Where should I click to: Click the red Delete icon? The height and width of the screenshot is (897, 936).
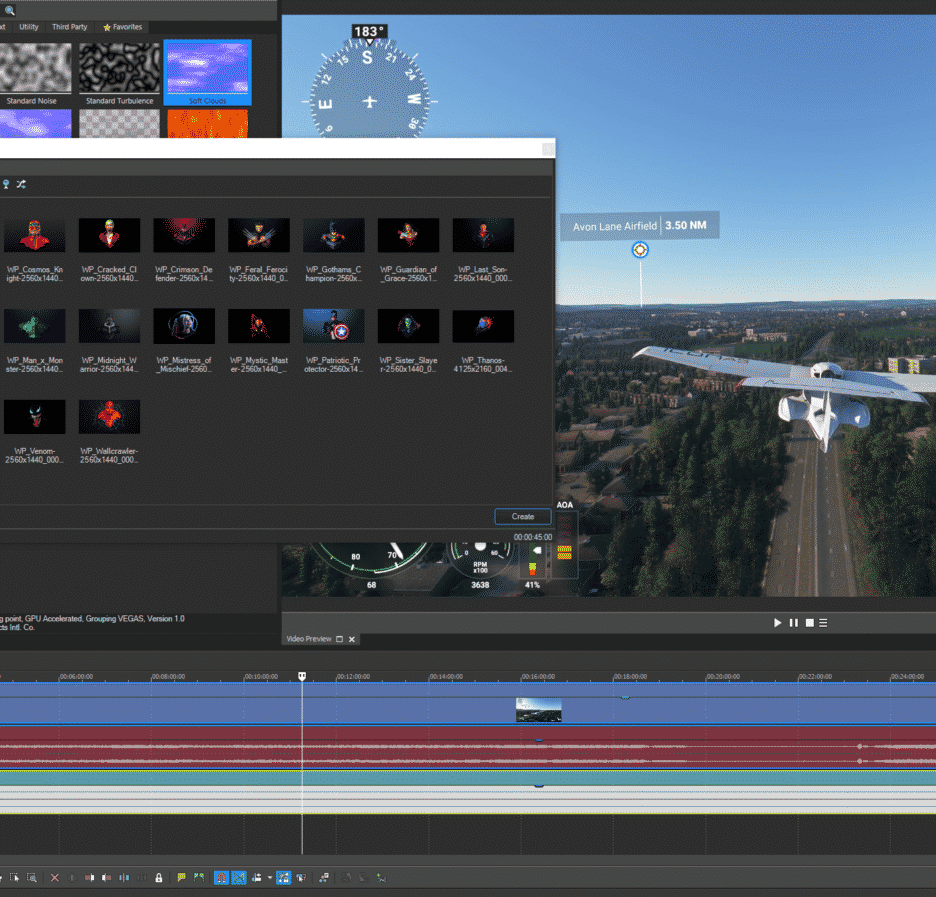(55, 878)
